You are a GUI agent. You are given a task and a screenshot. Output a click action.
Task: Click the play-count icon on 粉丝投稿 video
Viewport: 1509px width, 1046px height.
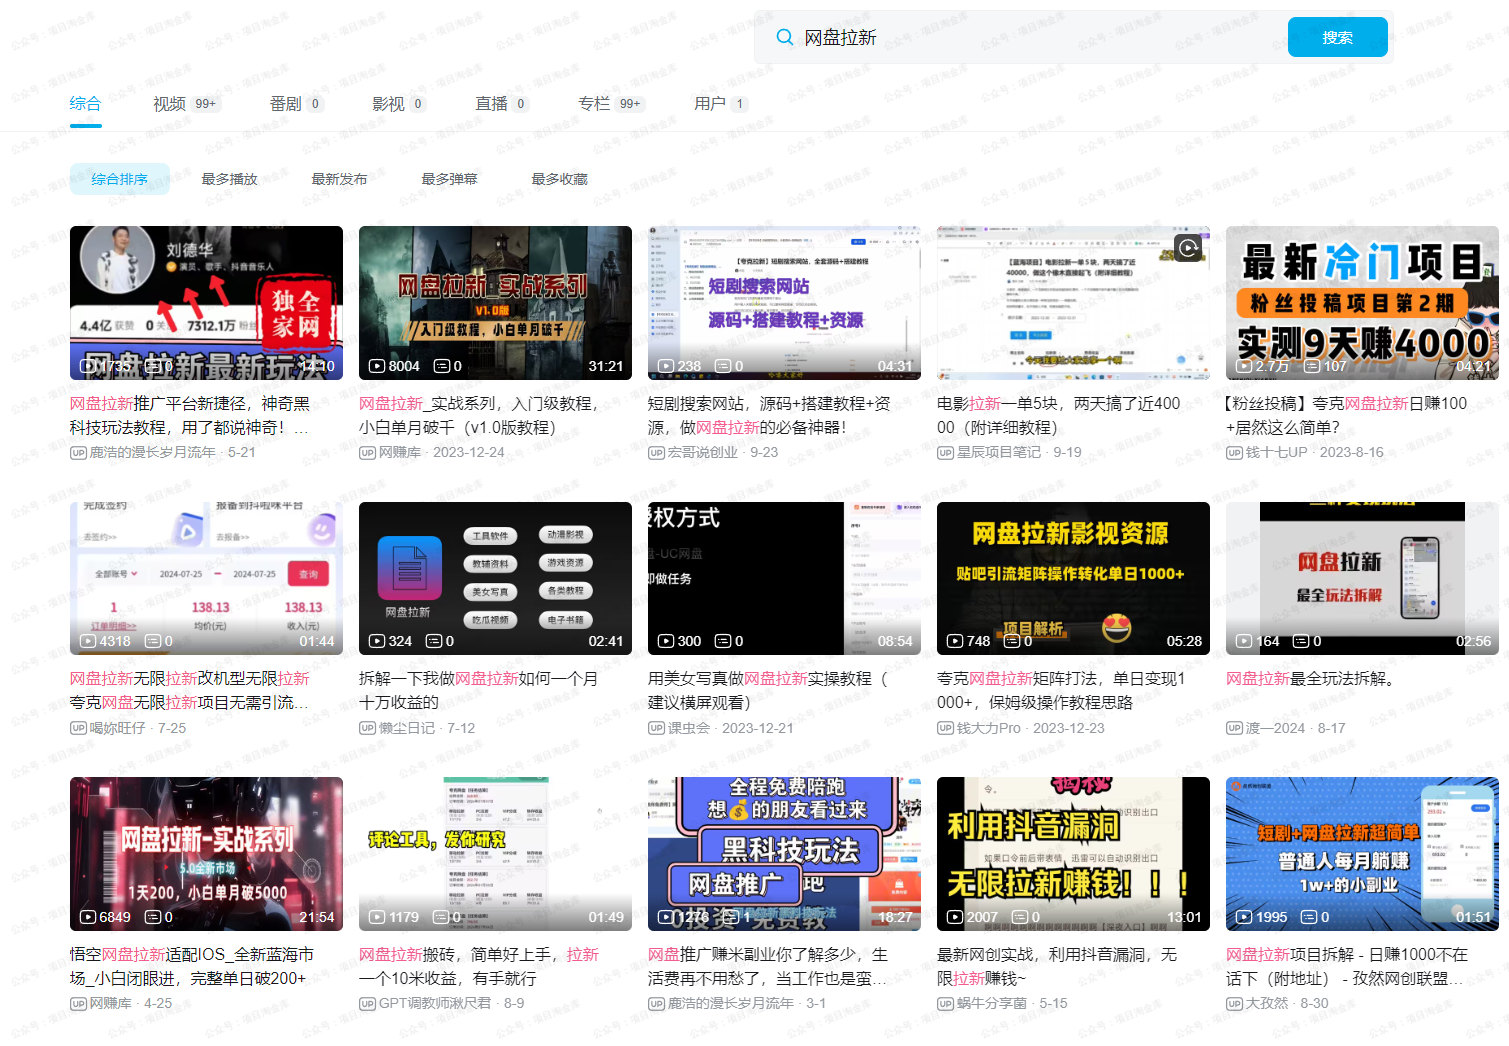point(1244,366)
